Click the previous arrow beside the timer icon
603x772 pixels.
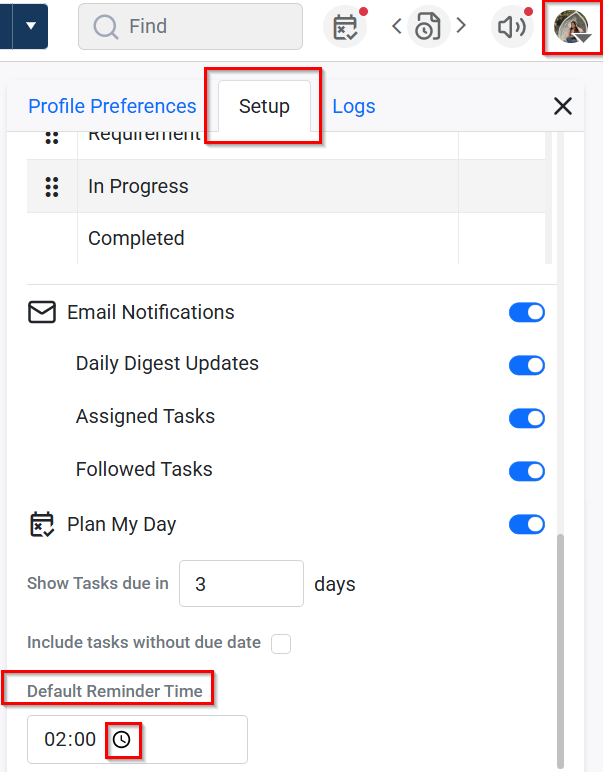pyautogui.click(x=397, y=27)
